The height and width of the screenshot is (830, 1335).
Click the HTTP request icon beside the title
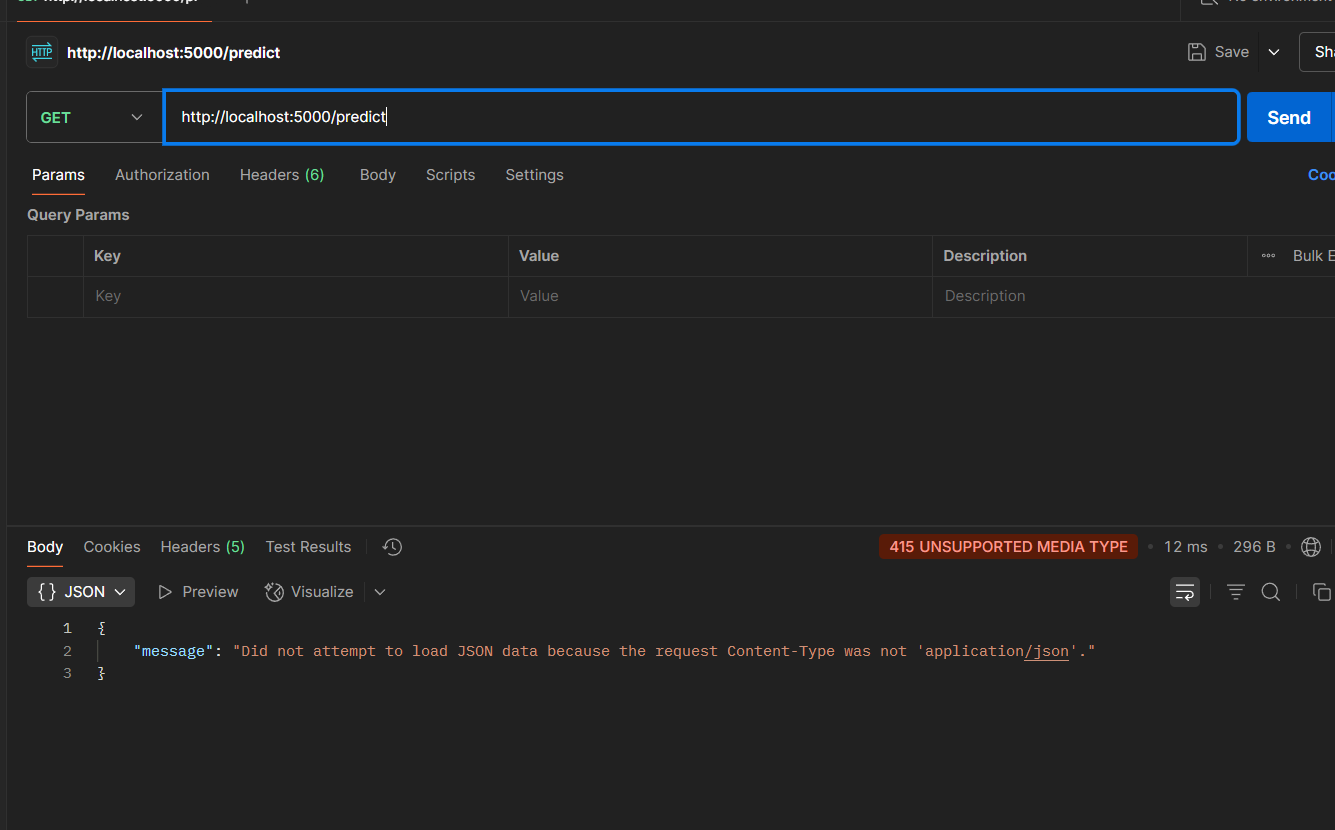tap(42, 52)
